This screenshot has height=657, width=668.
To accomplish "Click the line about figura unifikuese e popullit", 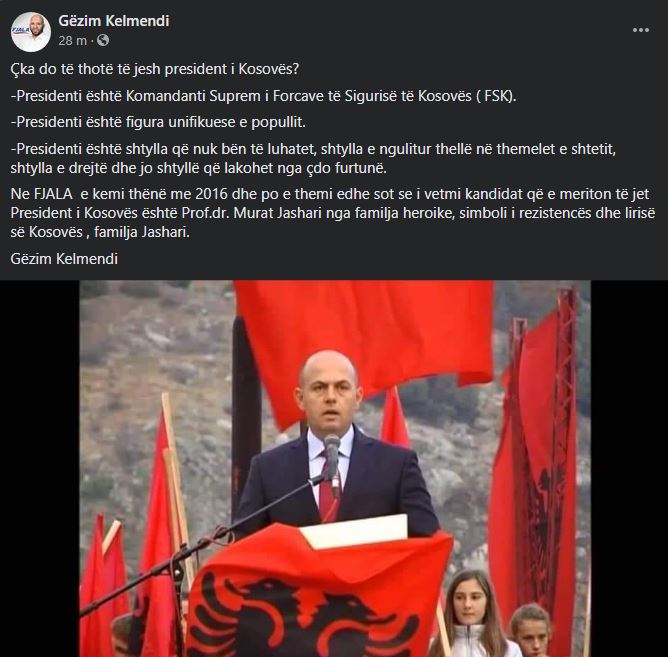I will pos(158,122).
